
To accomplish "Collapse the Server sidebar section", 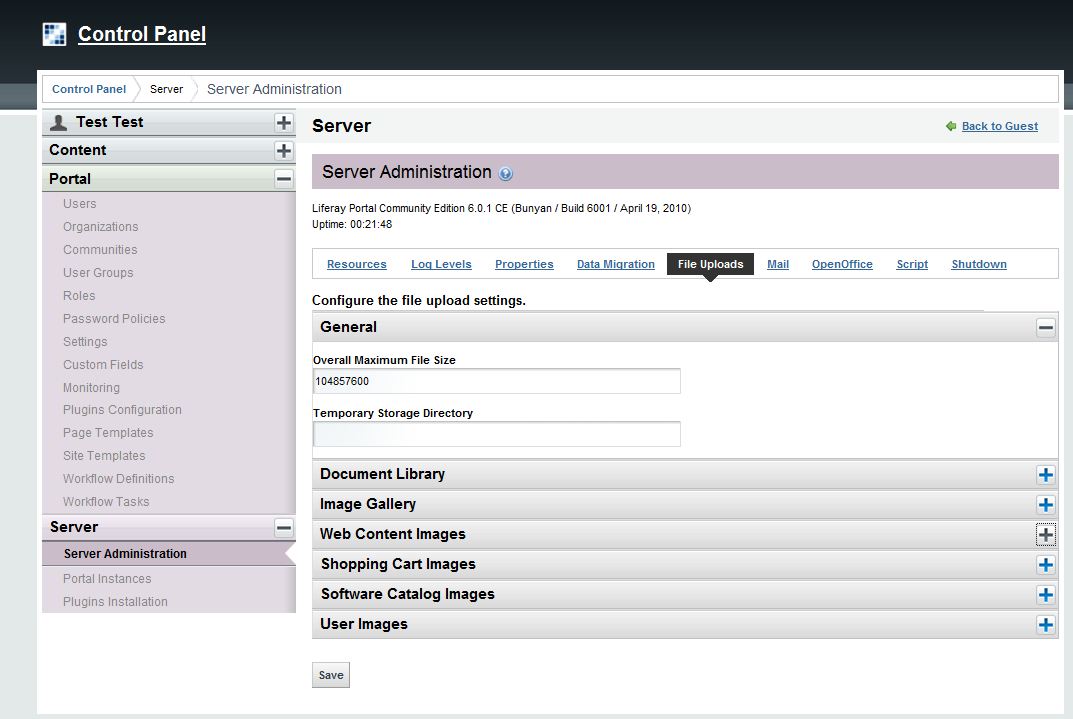I will pyautogui.click(x=284, y=527).
